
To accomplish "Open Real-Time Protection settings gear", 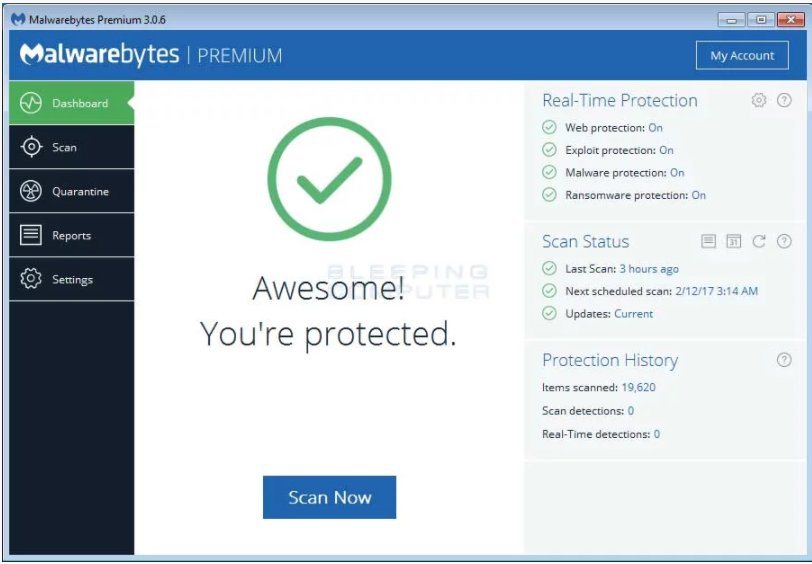I will coord(759,100).
